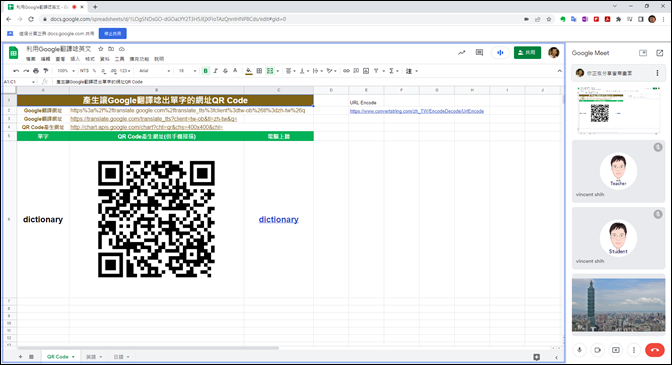The width and height of the screenshot is (672, 365).
Task: Switch to the second sheet tab
Action: [x=94, y=357]
